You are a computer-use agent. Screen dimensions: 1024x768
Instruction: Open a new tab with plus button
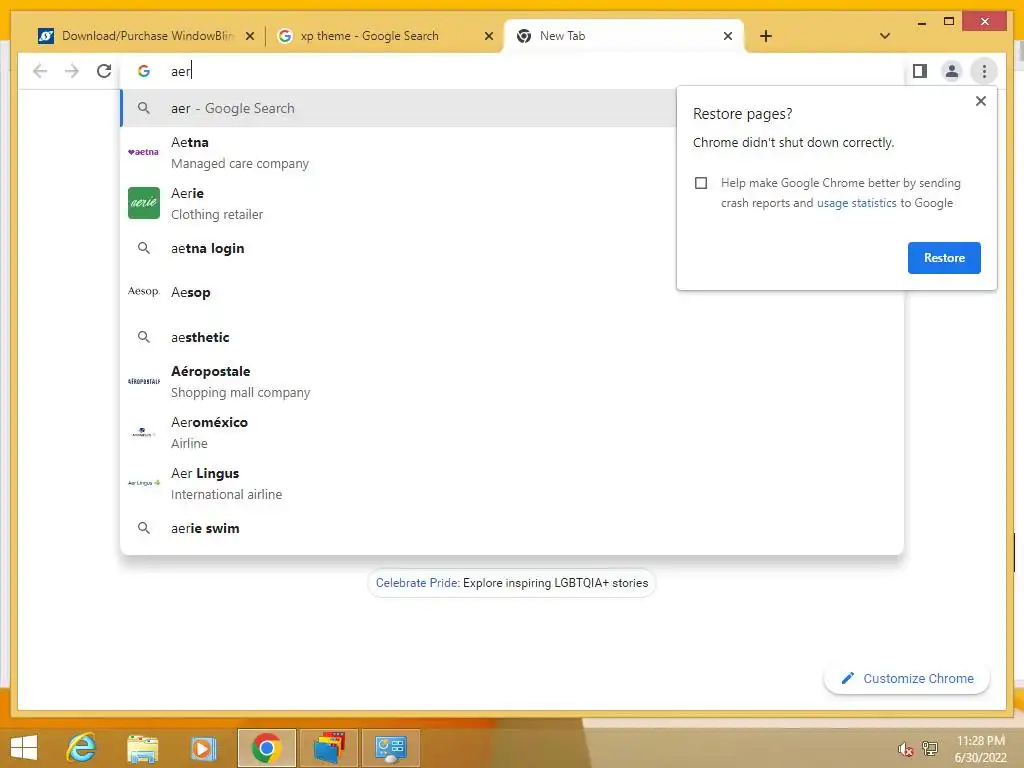(x=766, y=36)
